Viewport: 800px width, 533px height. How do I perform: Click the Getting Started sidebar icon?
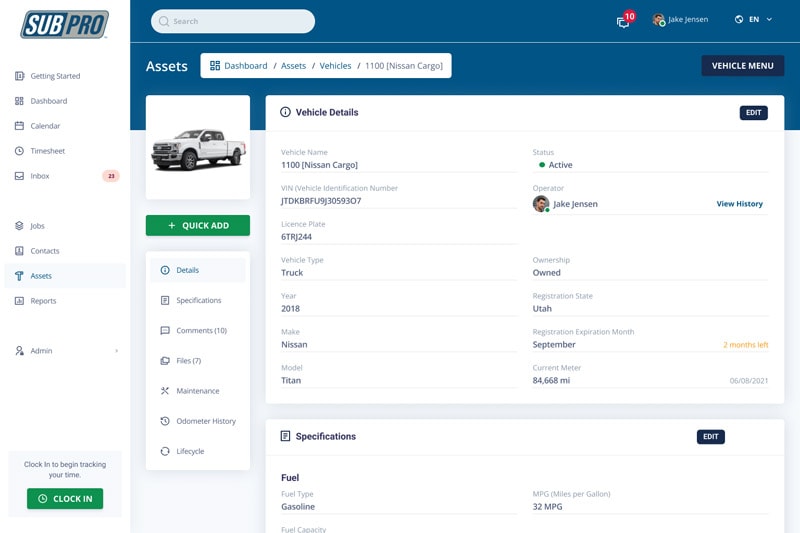19,76
